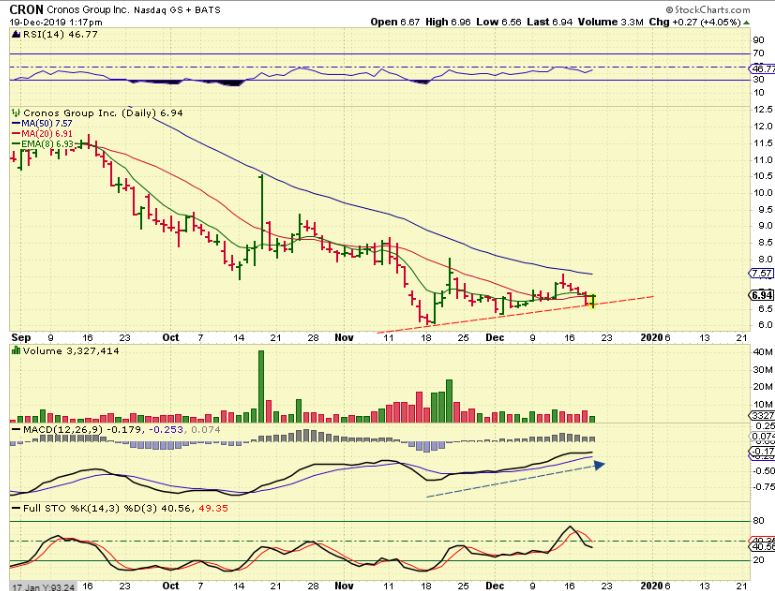Click the Low 6.56 value
Screen dimensions: 775x591
pos(499,22)
